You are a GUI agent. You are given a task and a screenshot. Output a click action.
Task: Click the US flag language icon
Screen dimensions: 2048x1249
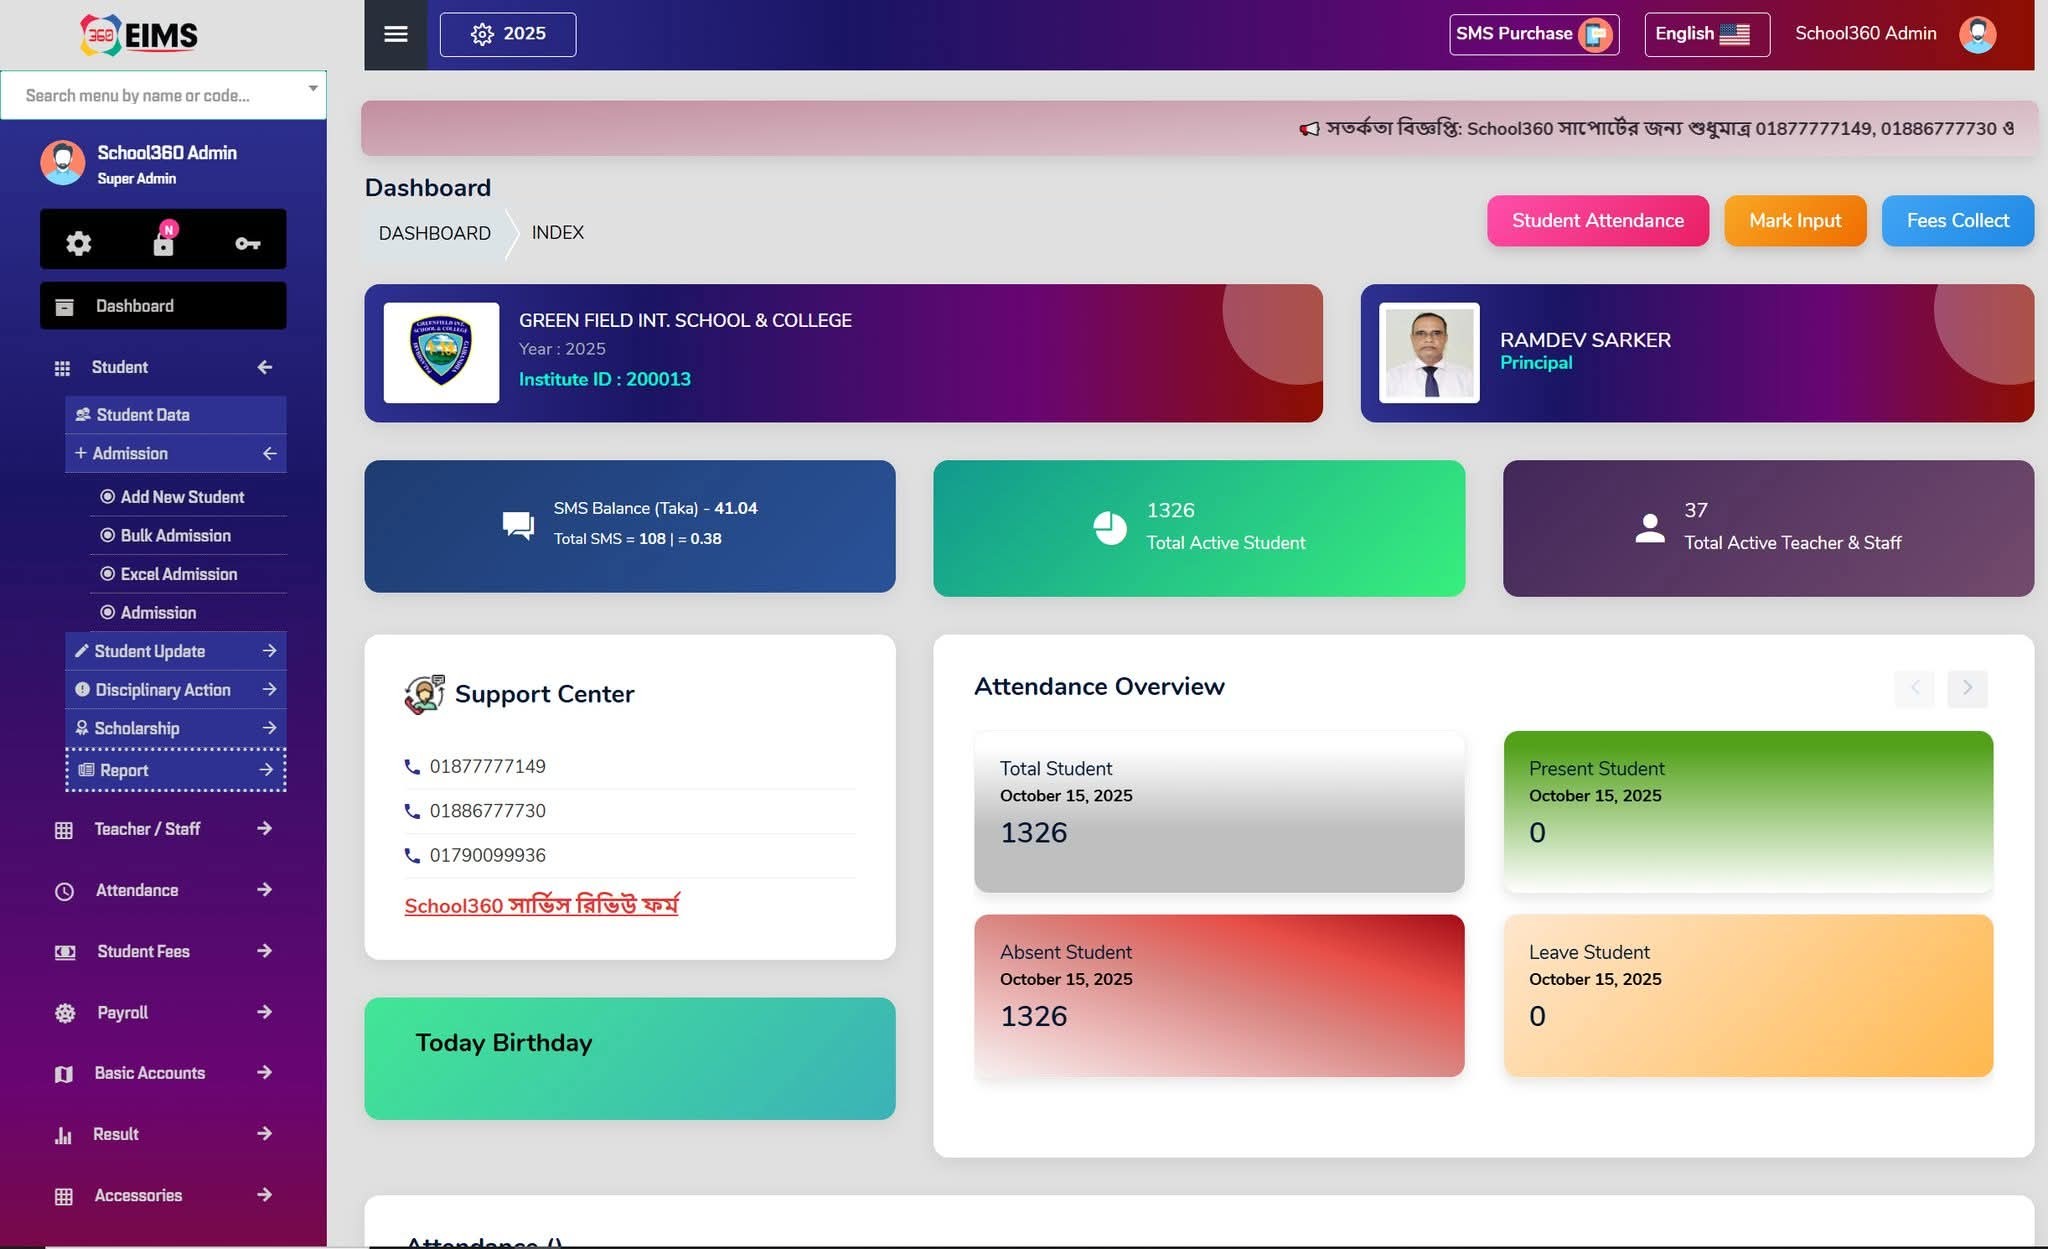click(1734, 34)
